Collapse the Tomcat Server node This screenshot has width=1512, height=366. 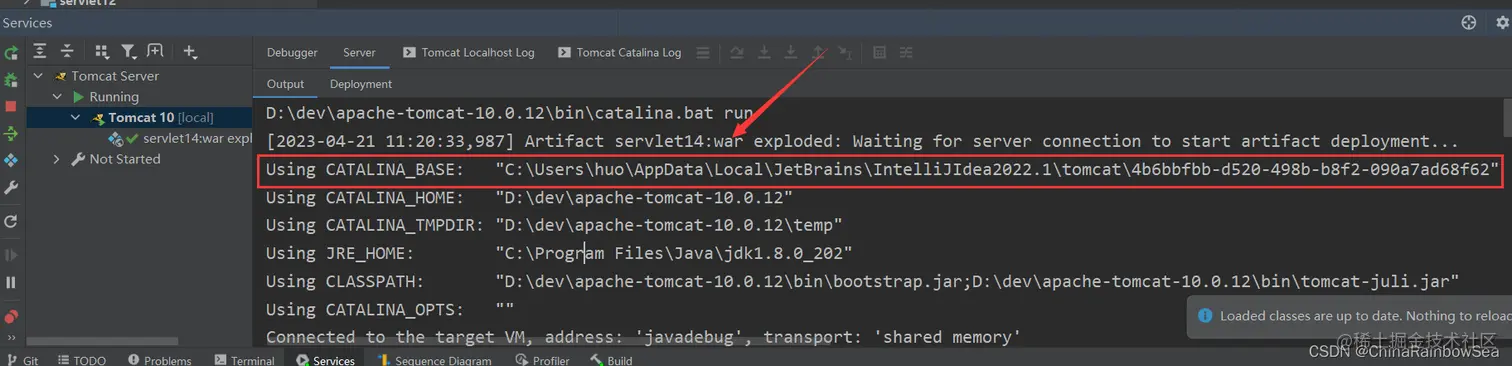[39, 76]
